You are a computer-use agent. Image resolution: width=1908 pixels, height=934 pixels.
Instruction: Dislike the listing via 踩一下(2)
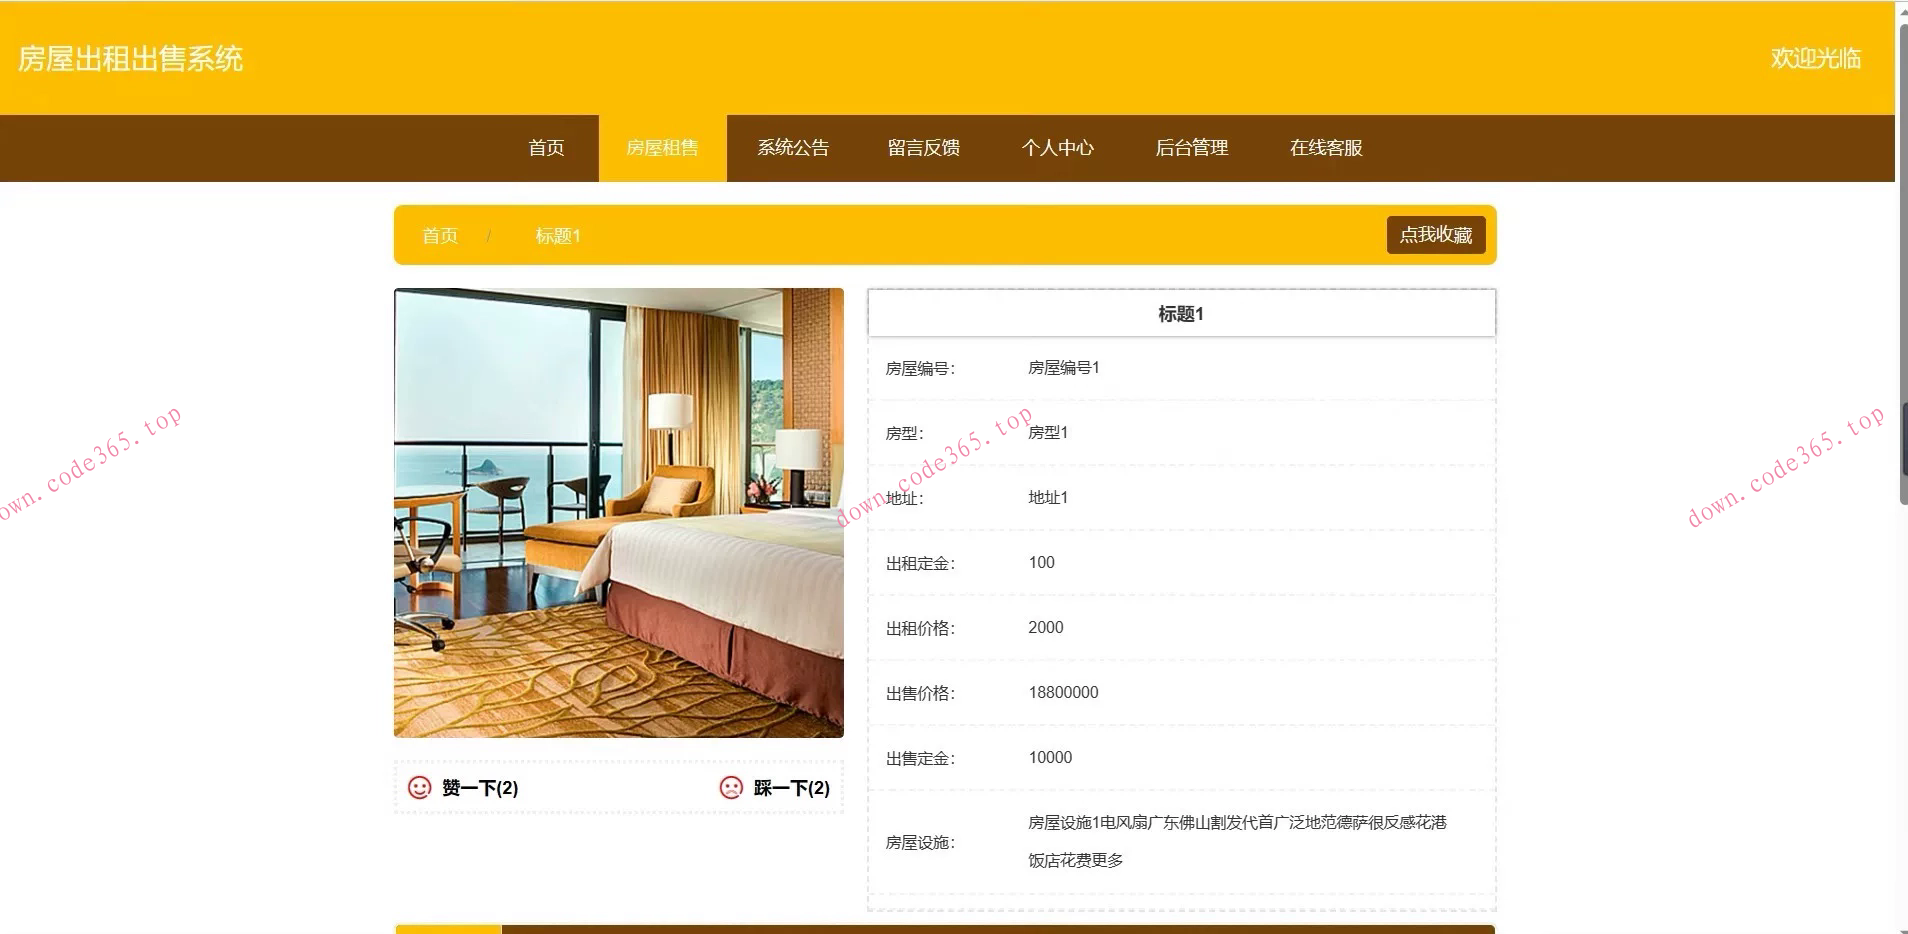point(791,788)
